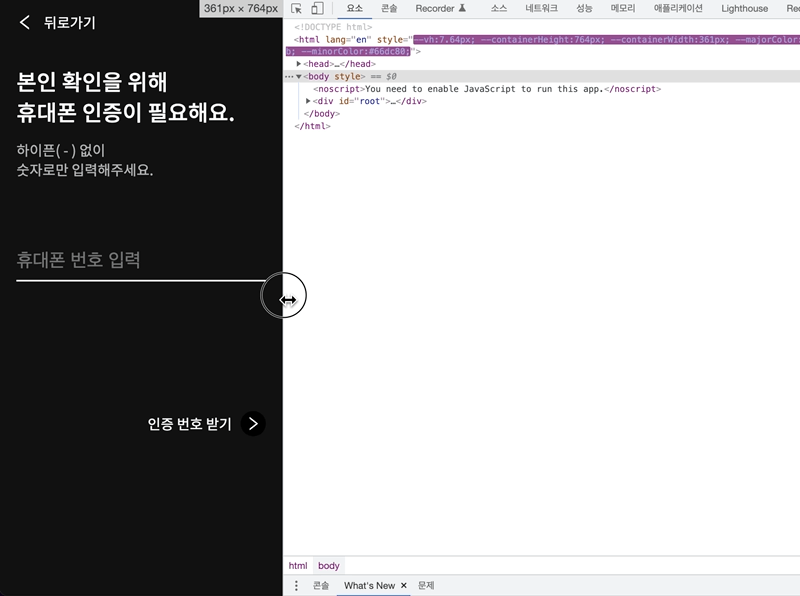Click the 숫자로만 입력해주세요 text
This screenshot has width=800, height=596.
pos(85,170)
